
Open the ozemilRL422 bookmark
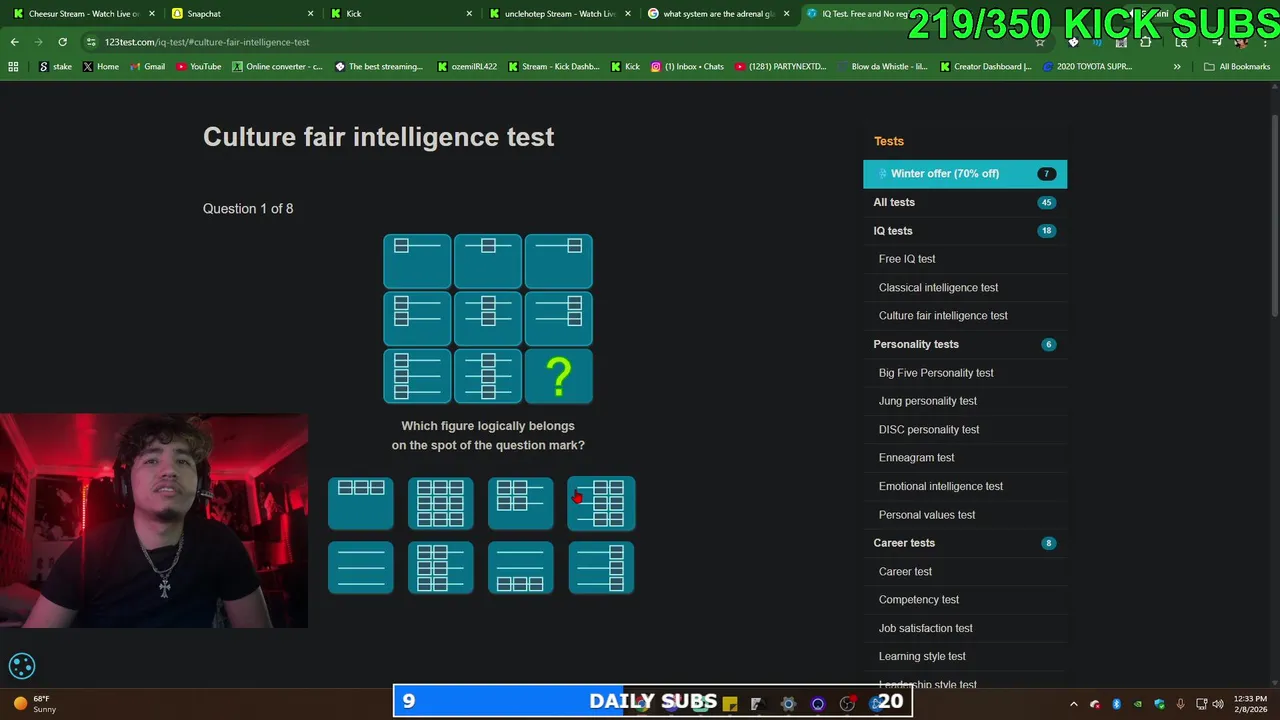point(467,67)
